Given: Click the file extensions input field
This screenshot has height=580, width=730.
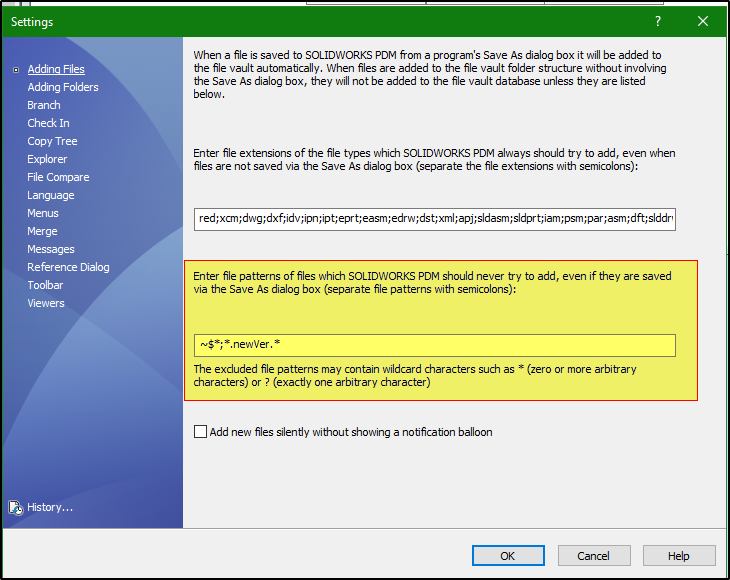Looking at the screenshot, I should coord(435,219).
